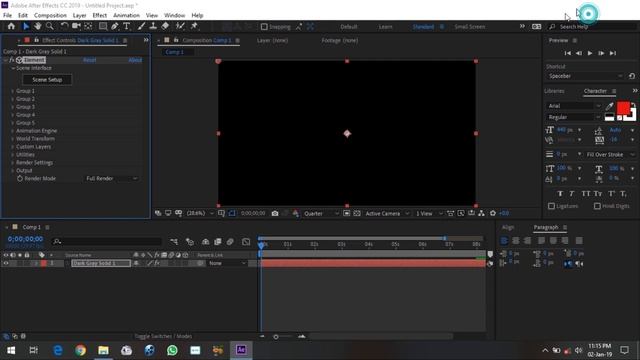Enable the Hindi Digits checkbox
The height and width of the screenshot is (360, 640).
pyautogui.click(x=597, y=206)
